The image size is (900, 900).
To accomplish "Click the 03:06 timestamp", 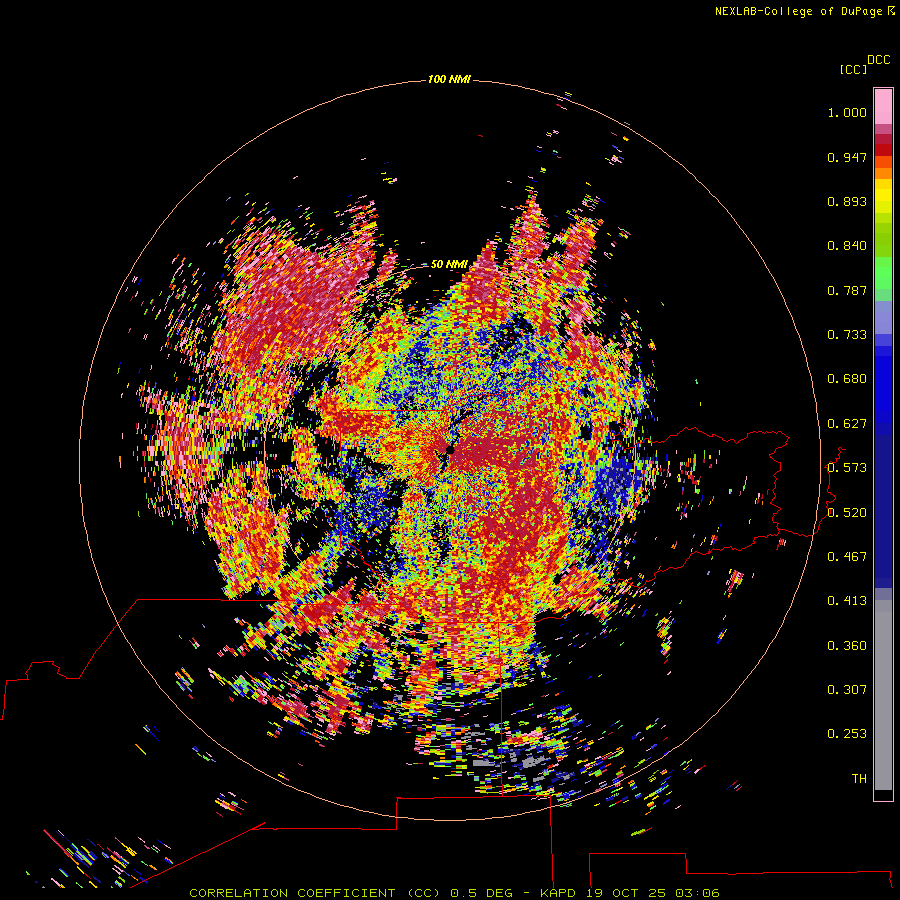I will coord(697,893).
